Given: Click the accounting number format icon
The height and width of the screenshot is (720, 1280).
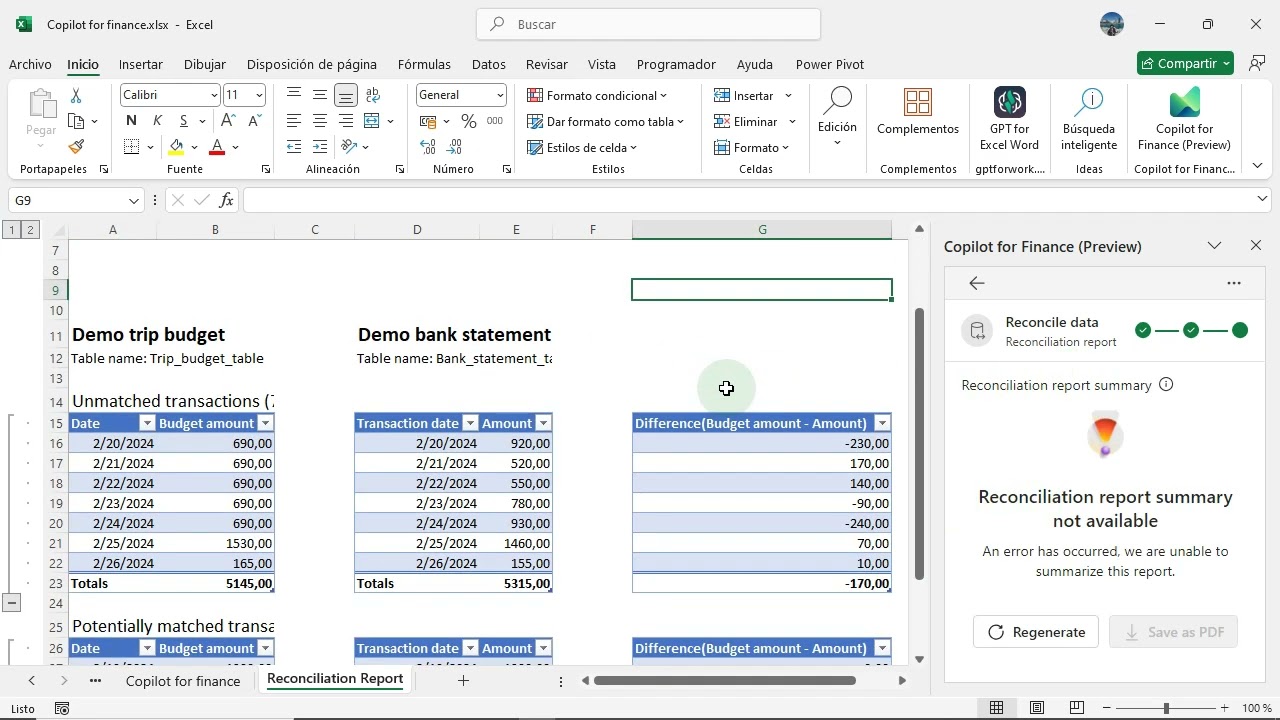Looking at the screenshot, I should tap(428, 121).
